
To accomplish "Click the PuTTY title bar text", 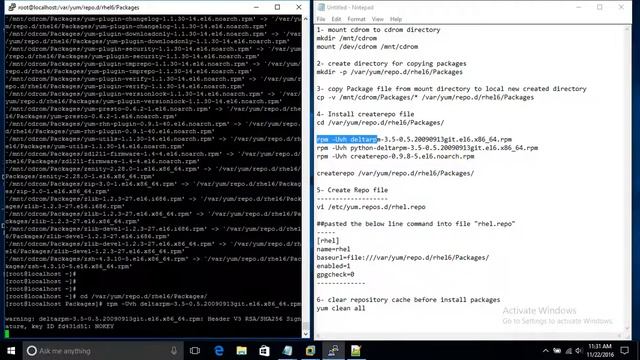I will [x=78, y=7].
